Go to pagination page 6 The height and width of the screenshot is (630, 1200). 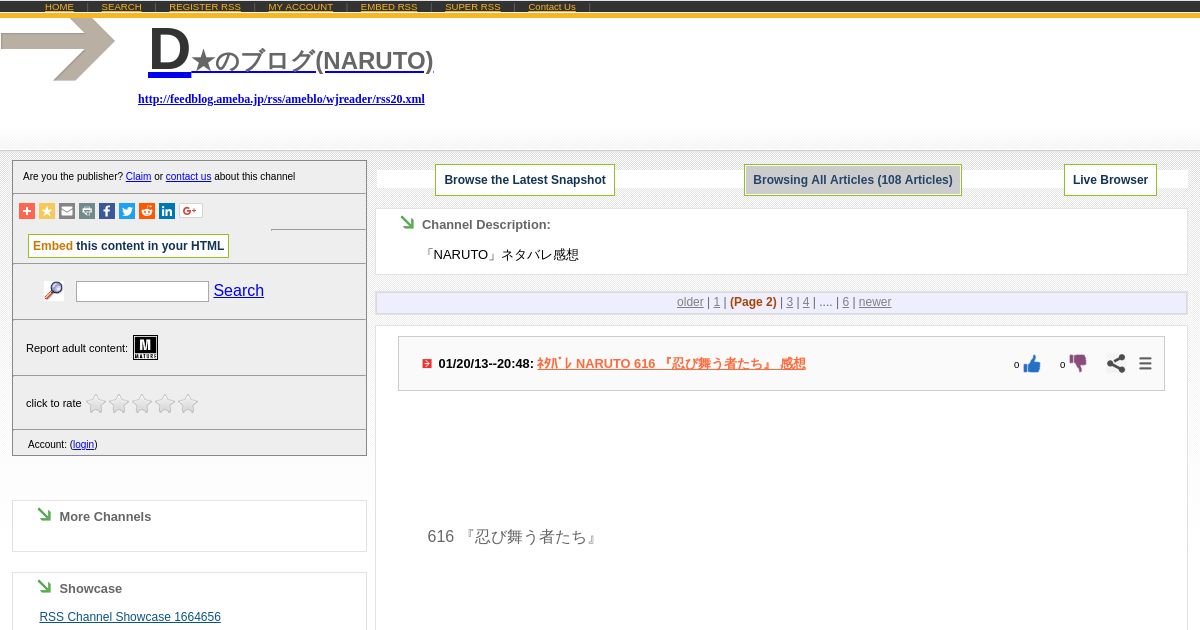(845, 302)
